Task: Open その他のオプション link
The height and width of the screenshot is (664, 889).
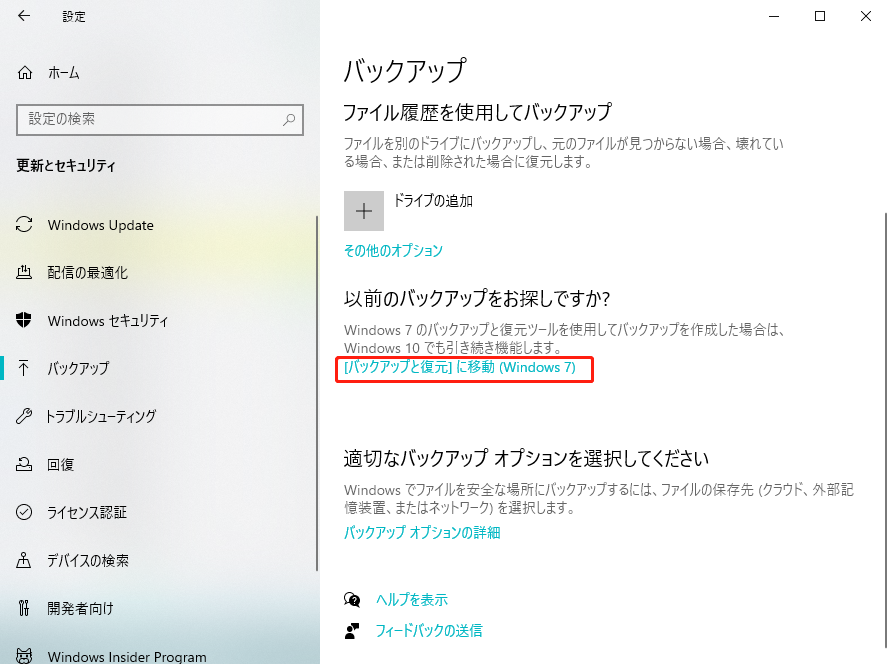Action: pos(393,251)
